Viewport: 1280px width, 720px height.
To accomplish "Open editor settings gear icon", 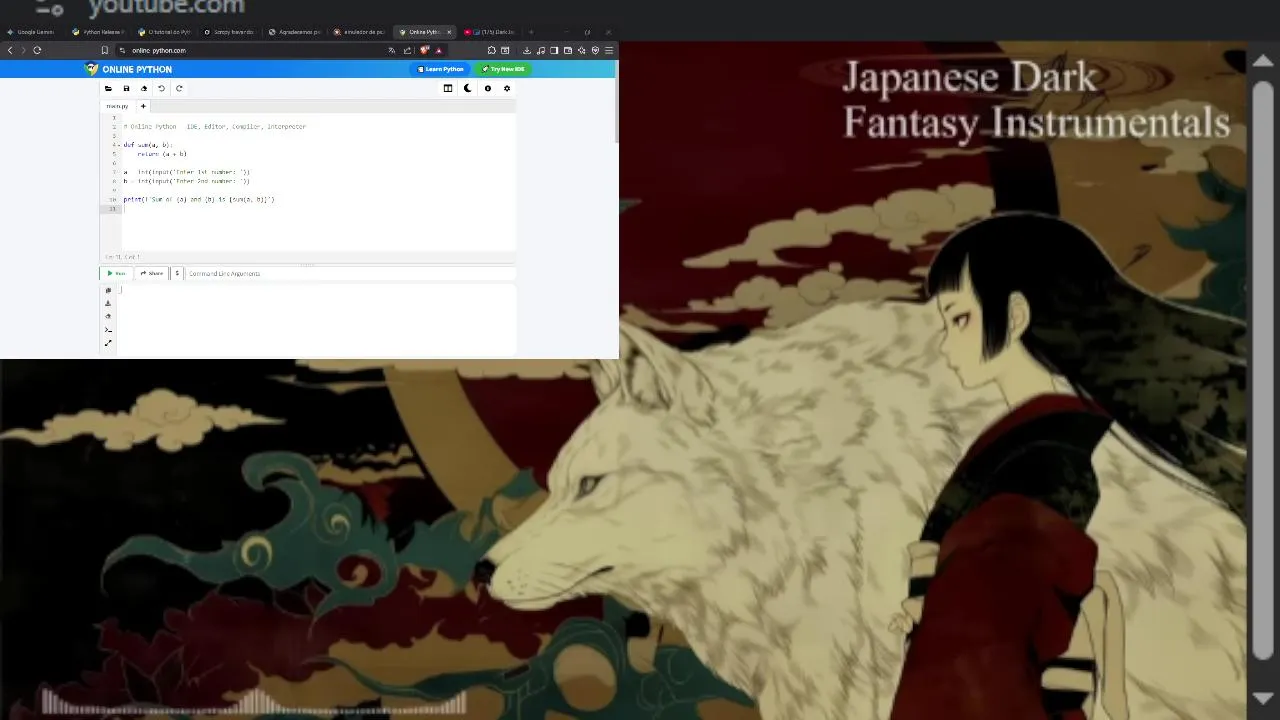I will pyautogui.click(x=507, y=88).
